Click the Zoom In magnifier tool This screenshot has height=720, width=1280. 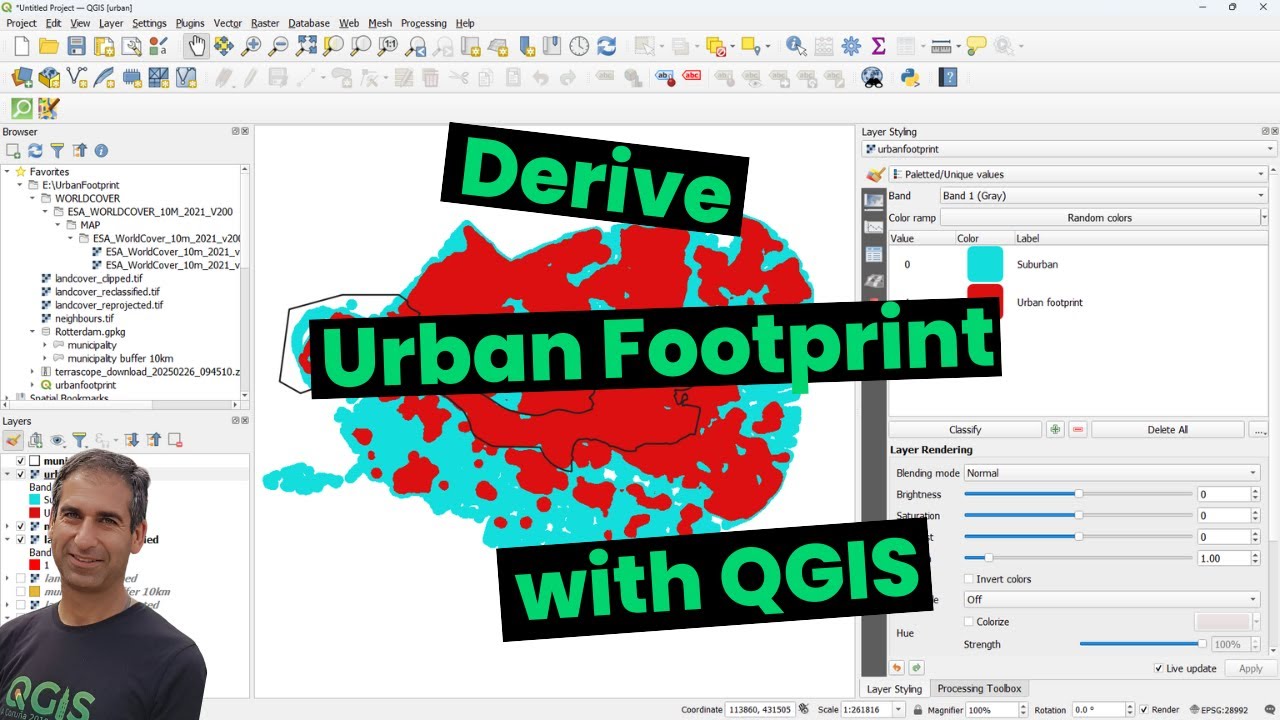click(251, 46)
